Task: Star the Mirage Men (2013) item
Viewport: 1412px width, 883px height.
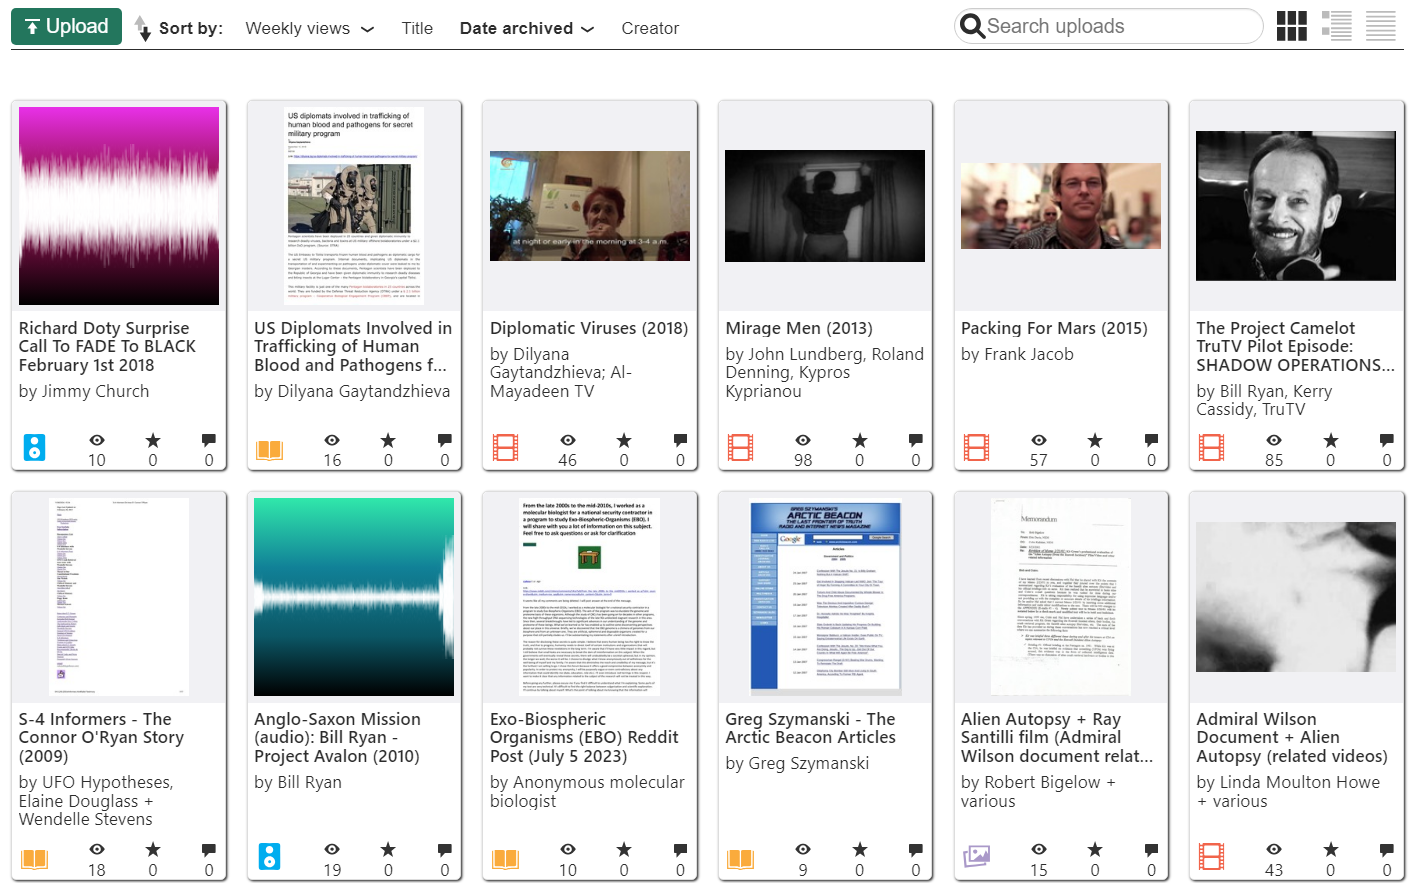Action: 859,440
